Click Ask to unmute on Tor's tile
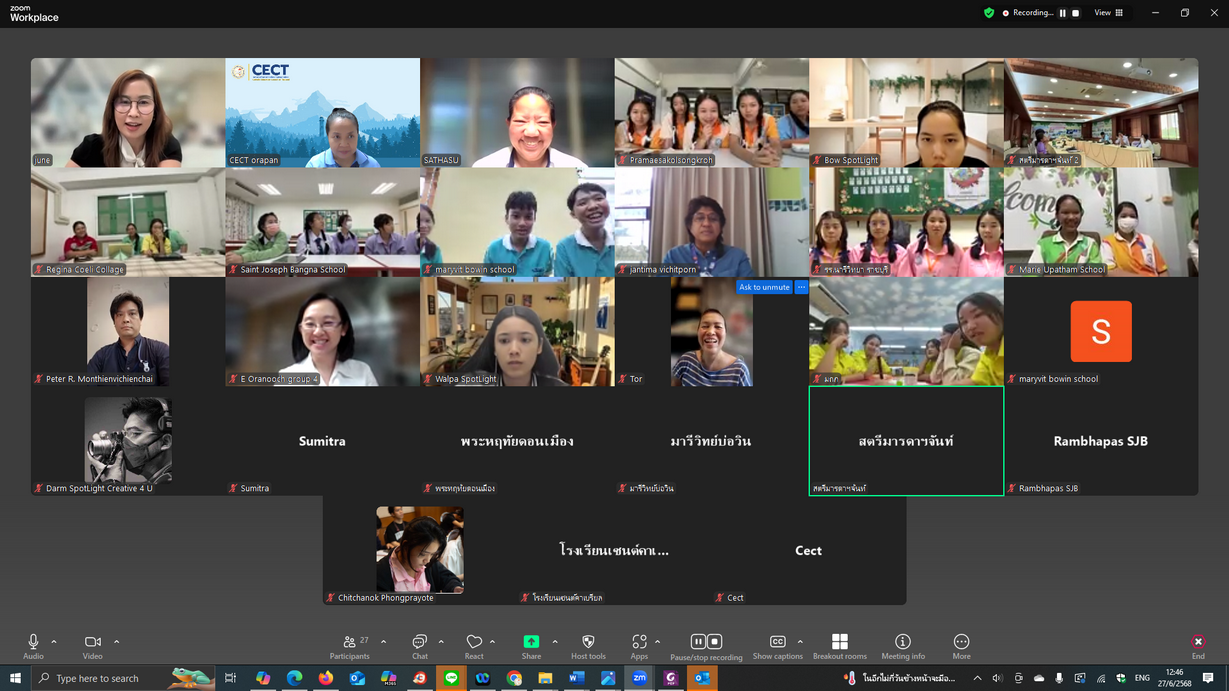The image size is (1229, 691). pyautogui.click(x=764, y=287)
